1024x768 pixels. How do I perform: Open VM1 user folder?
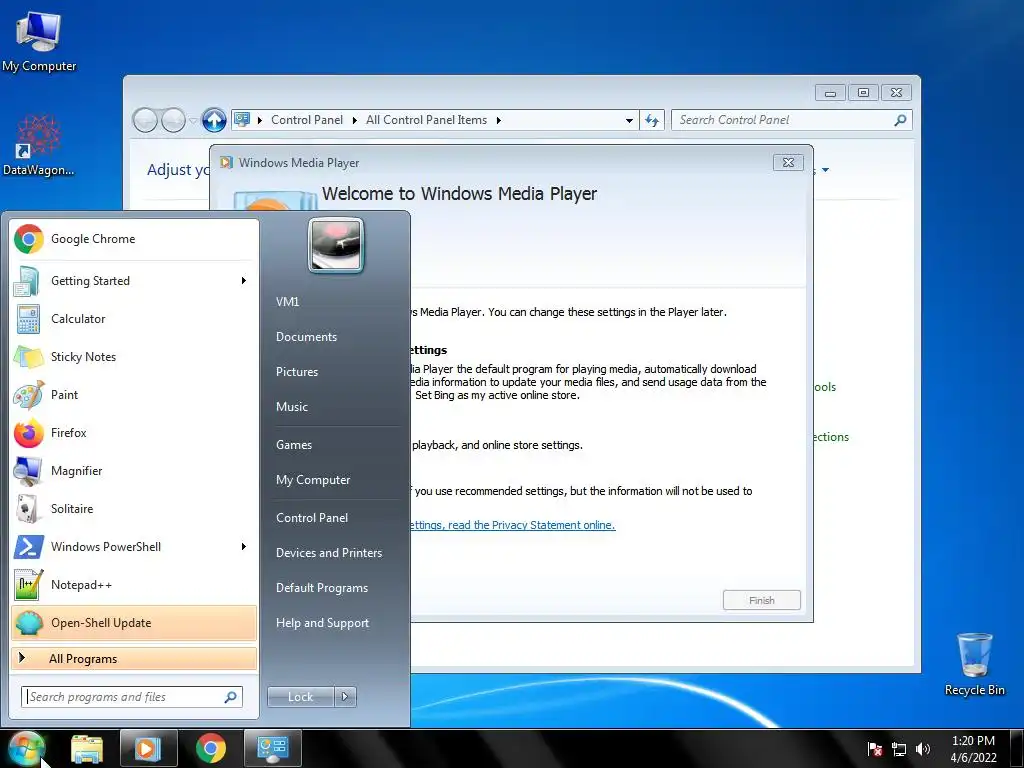coord(287,302)
